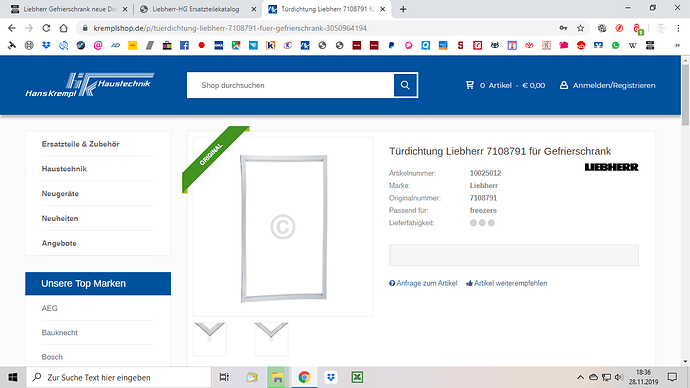Click the Anmelden/Registrieren user icon
Screen dimensions: 690x388
click(563, 85)
